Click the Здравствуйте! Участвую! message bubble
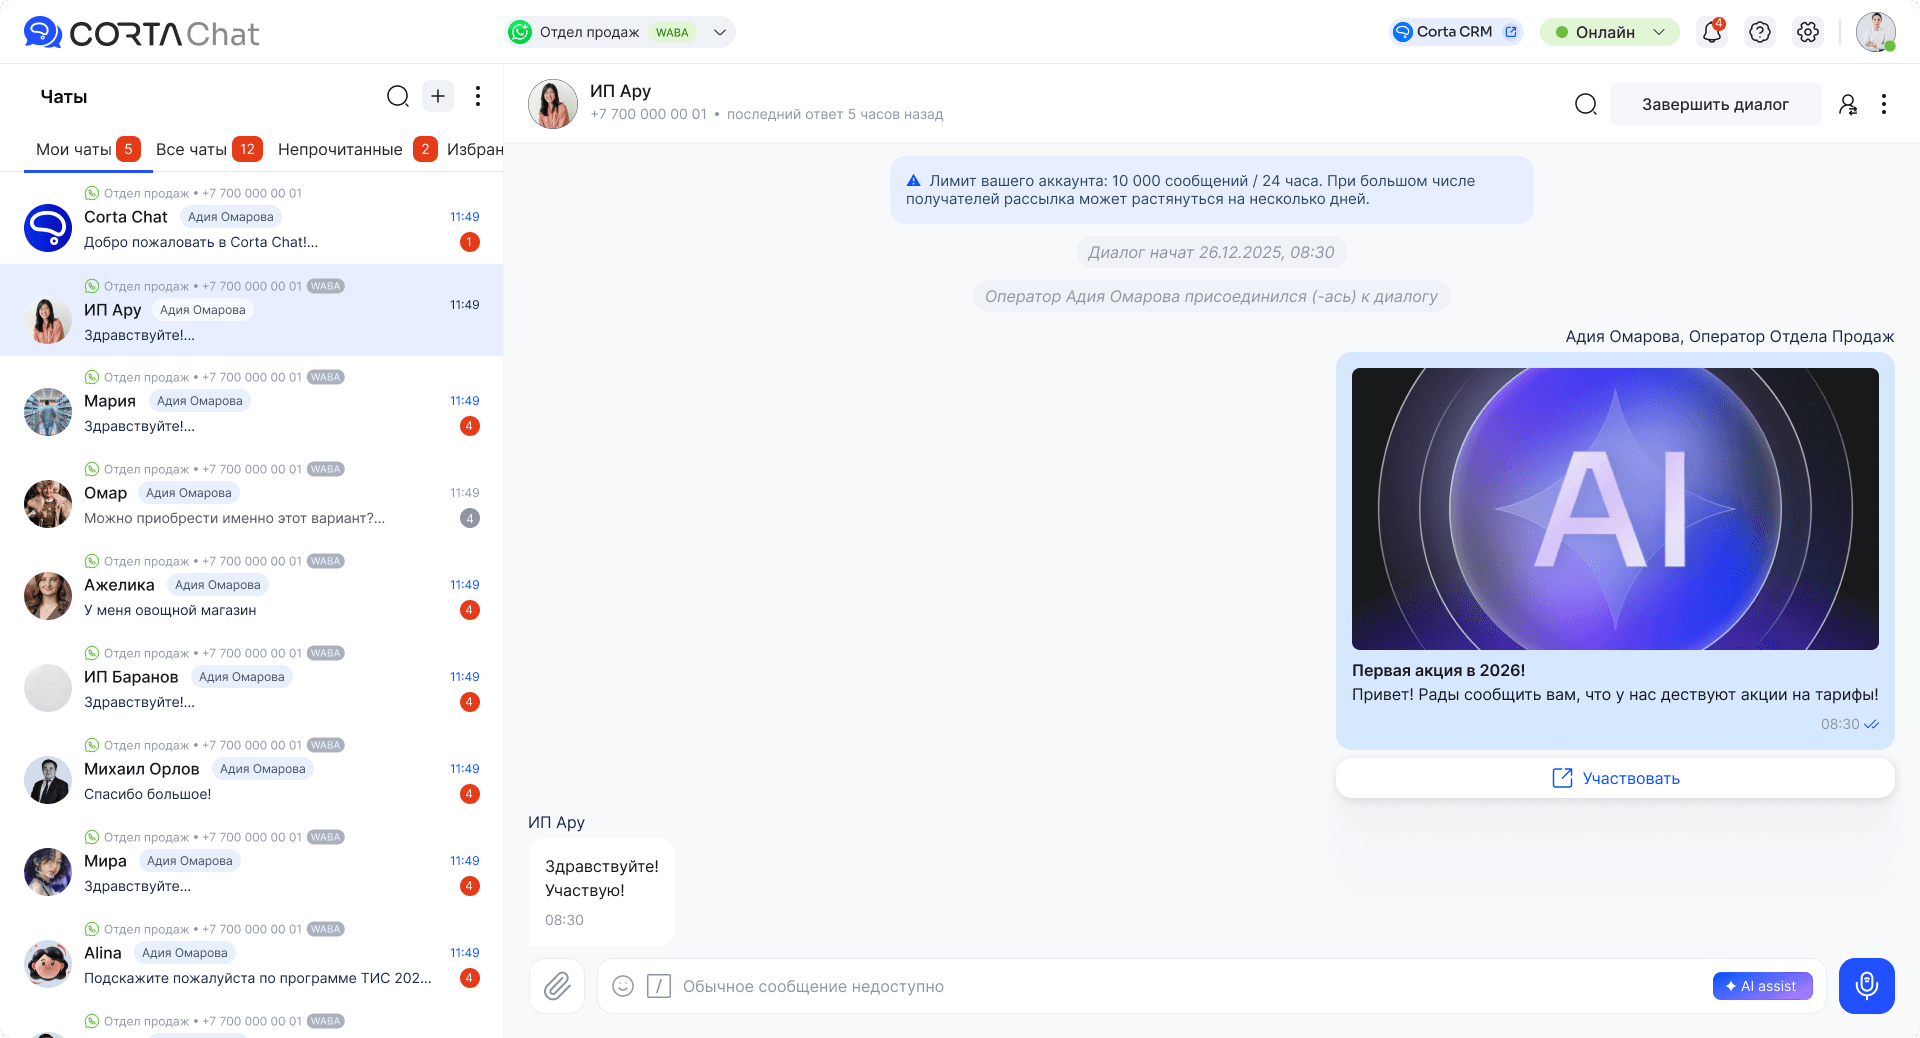 602,891
